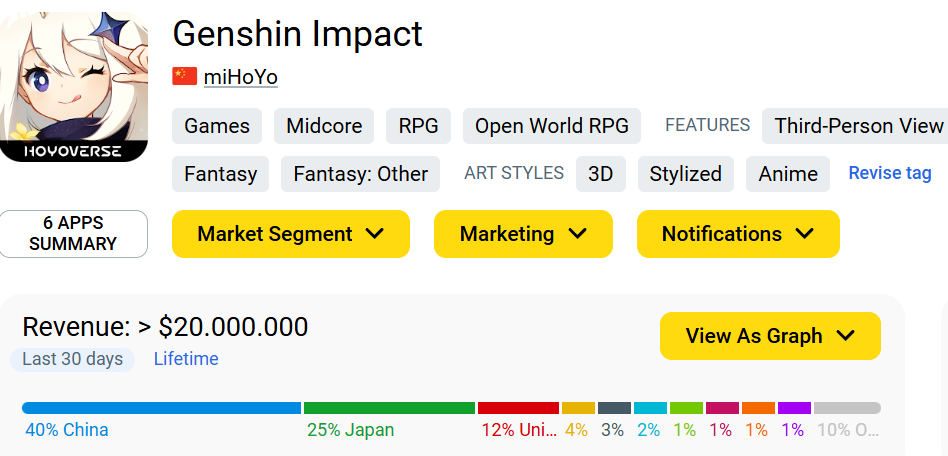This screenshot has width=948, height=456.
Task: Click the China flag icon next to miHoYo
Action: (x=184, y=76)
